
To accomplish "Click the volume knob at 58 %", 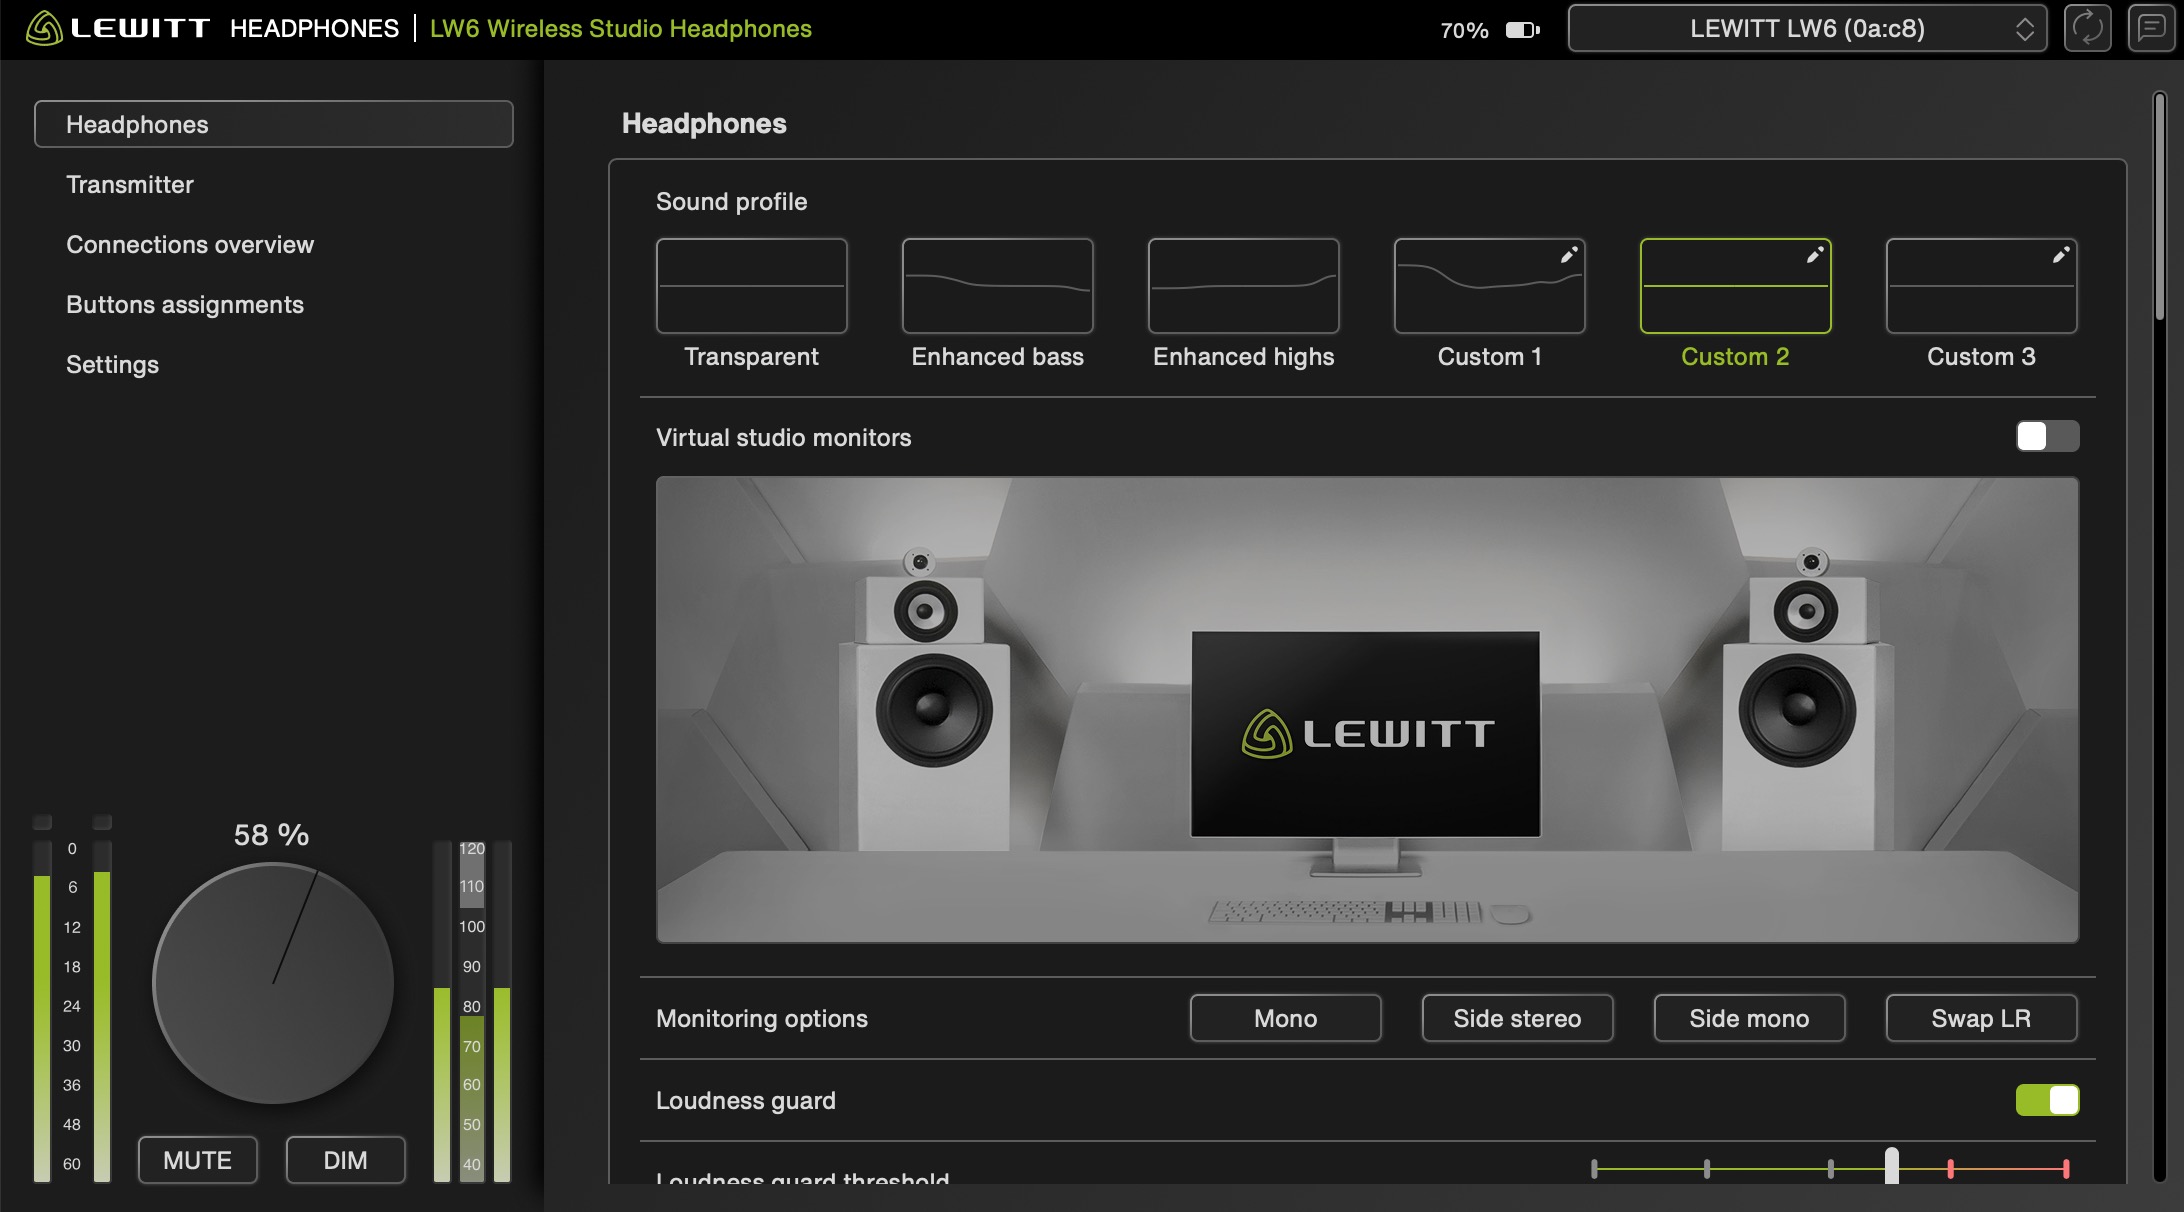I will pyautogui.click(x=273, y=984).
